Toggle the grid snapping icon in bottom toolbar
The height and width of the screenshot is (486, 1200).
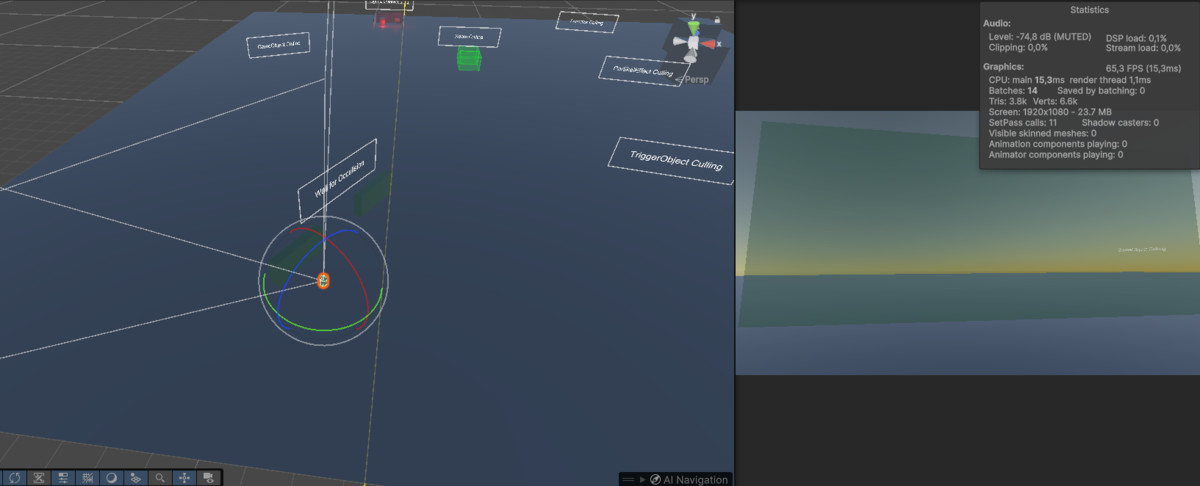tap(88, 477)
